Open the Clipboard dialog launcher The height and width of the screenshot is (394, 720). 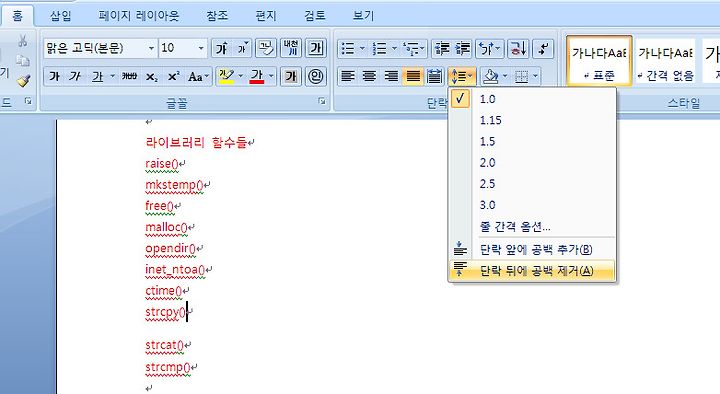pos(28,101)
